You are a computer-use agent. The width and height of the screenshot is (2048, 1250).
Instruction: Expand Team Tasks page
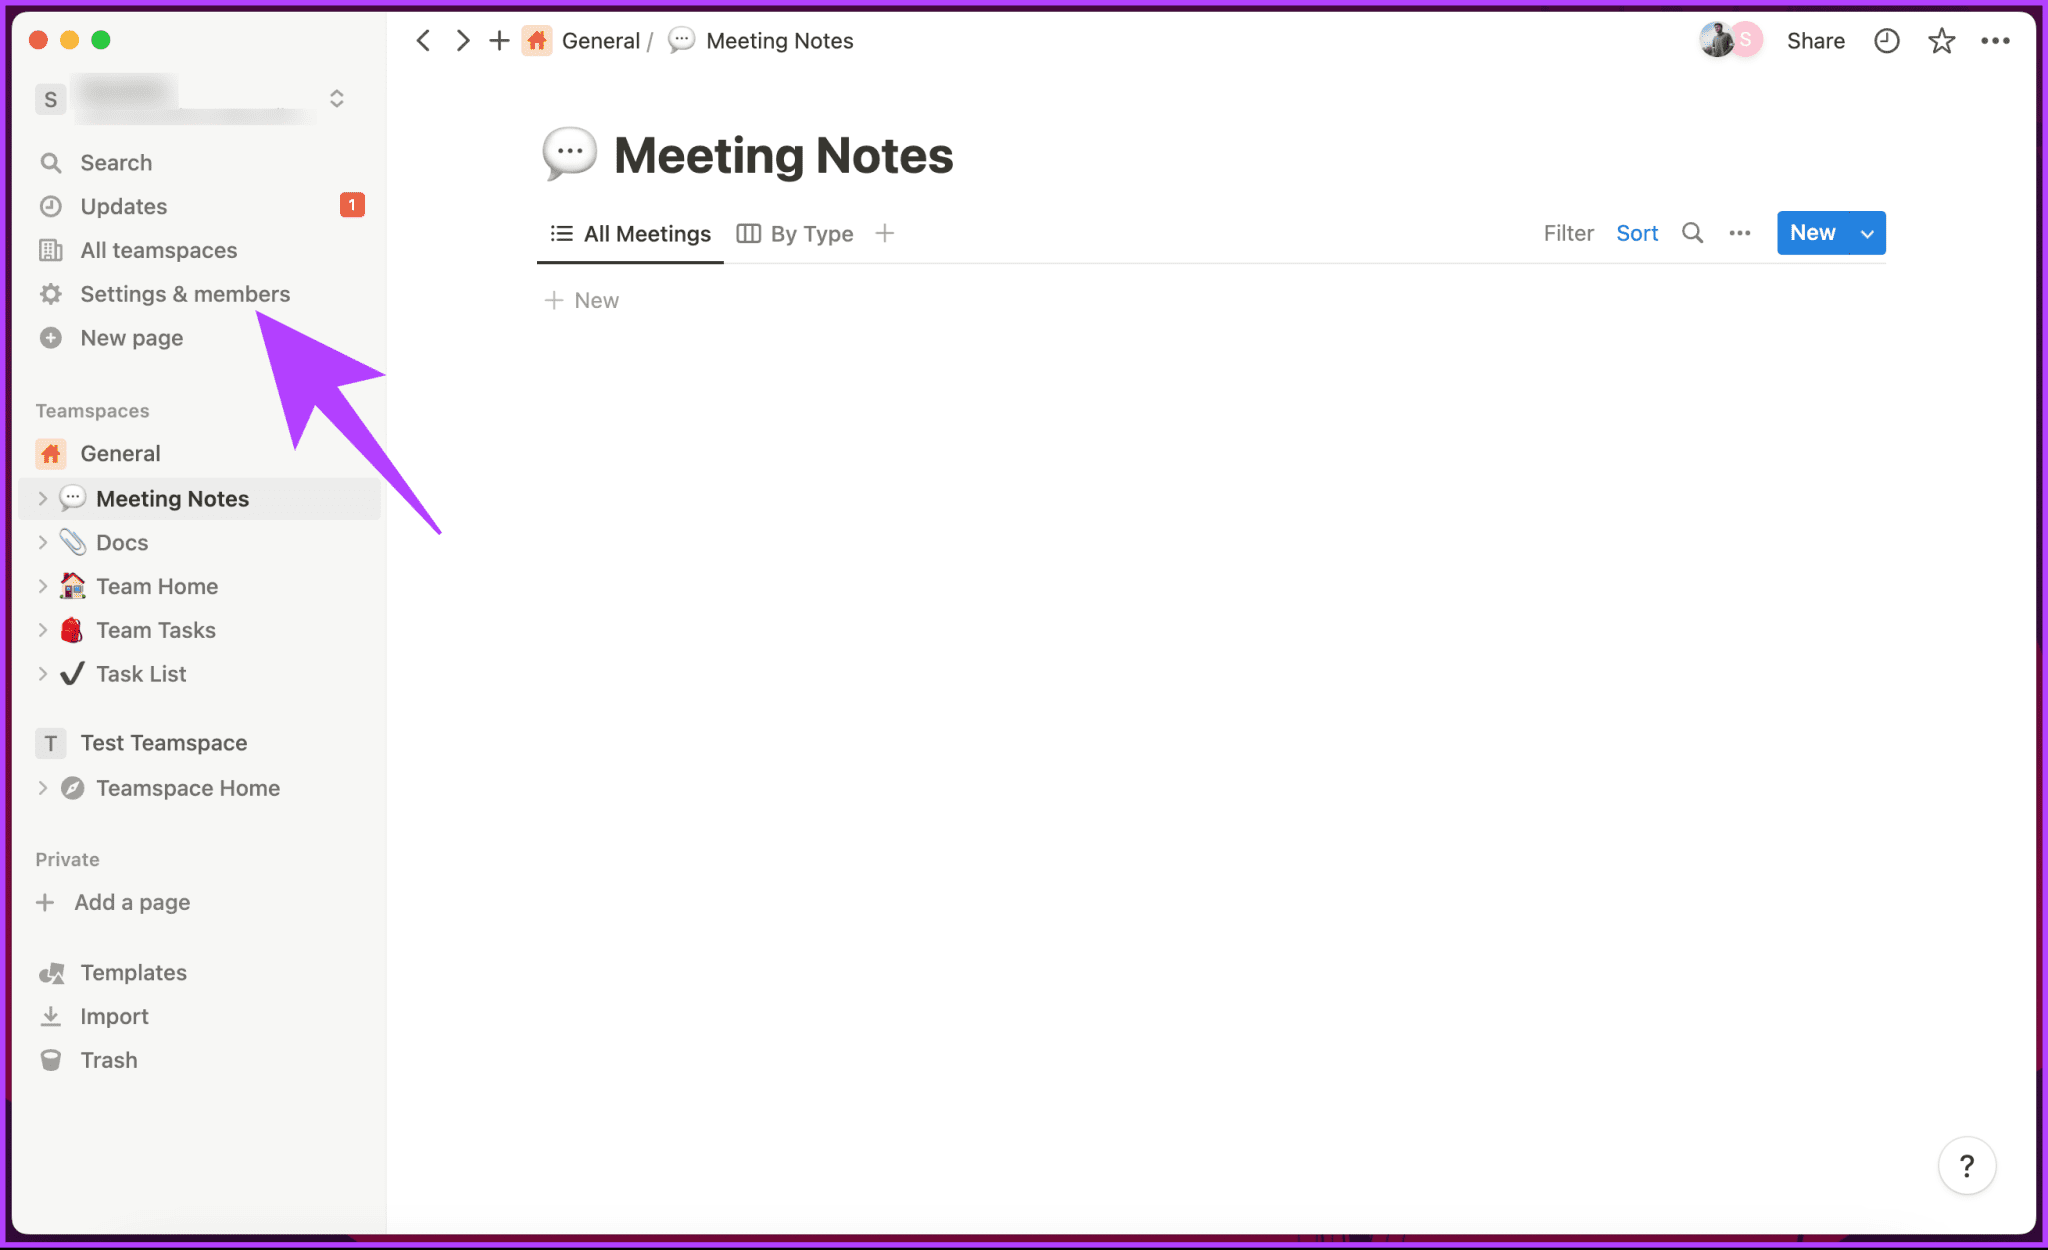[42, 630]
